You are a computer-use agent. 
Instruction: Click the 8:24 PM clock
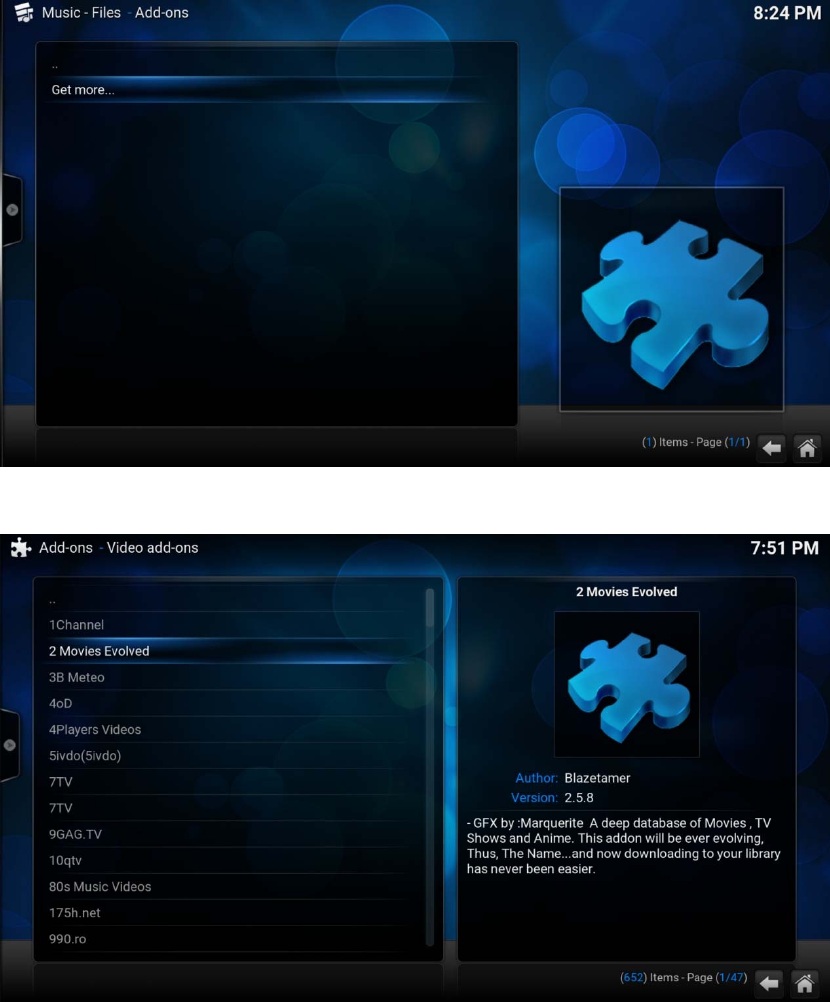tap(787, 13)
